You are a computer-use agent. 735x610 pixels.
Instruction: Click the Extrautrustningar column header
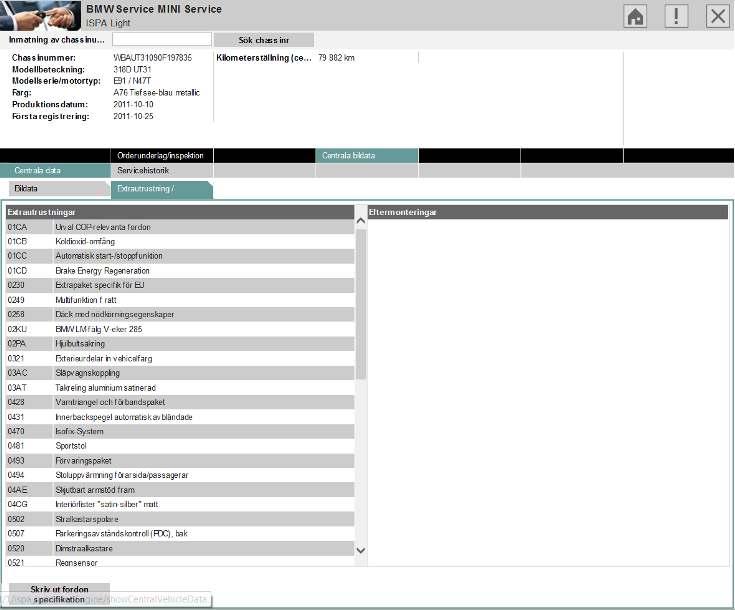(x=180, y=212)
